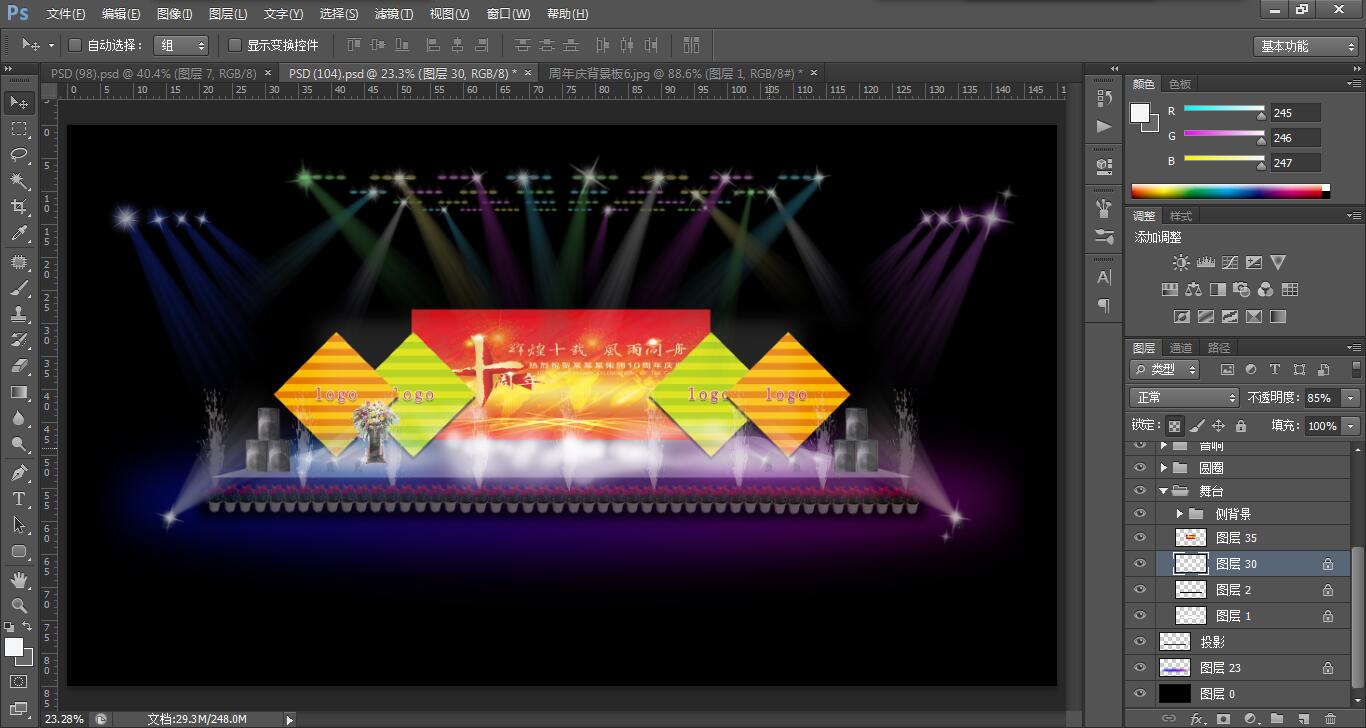Image resolution: width=1366 pixels, height=728 pixels.
Task: Select the Brush tool
Action: tap(18, 288)
